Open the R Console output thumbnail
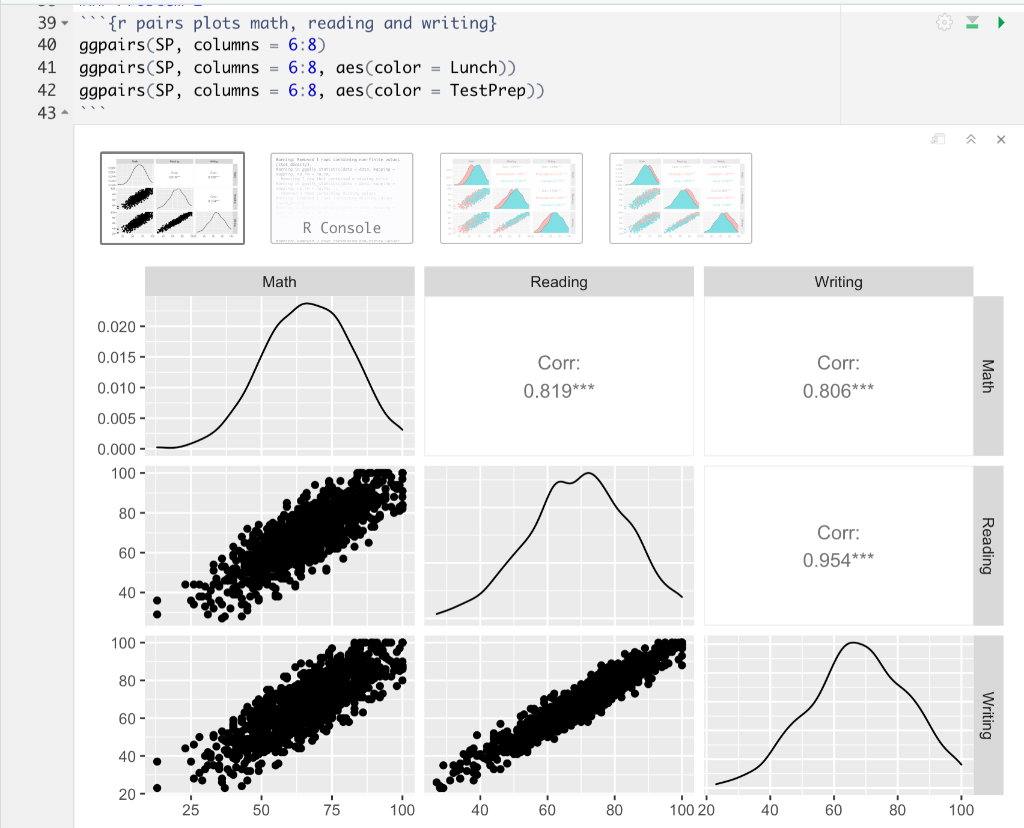Viewport: 1024px width, 828px height. pos(342,198)
